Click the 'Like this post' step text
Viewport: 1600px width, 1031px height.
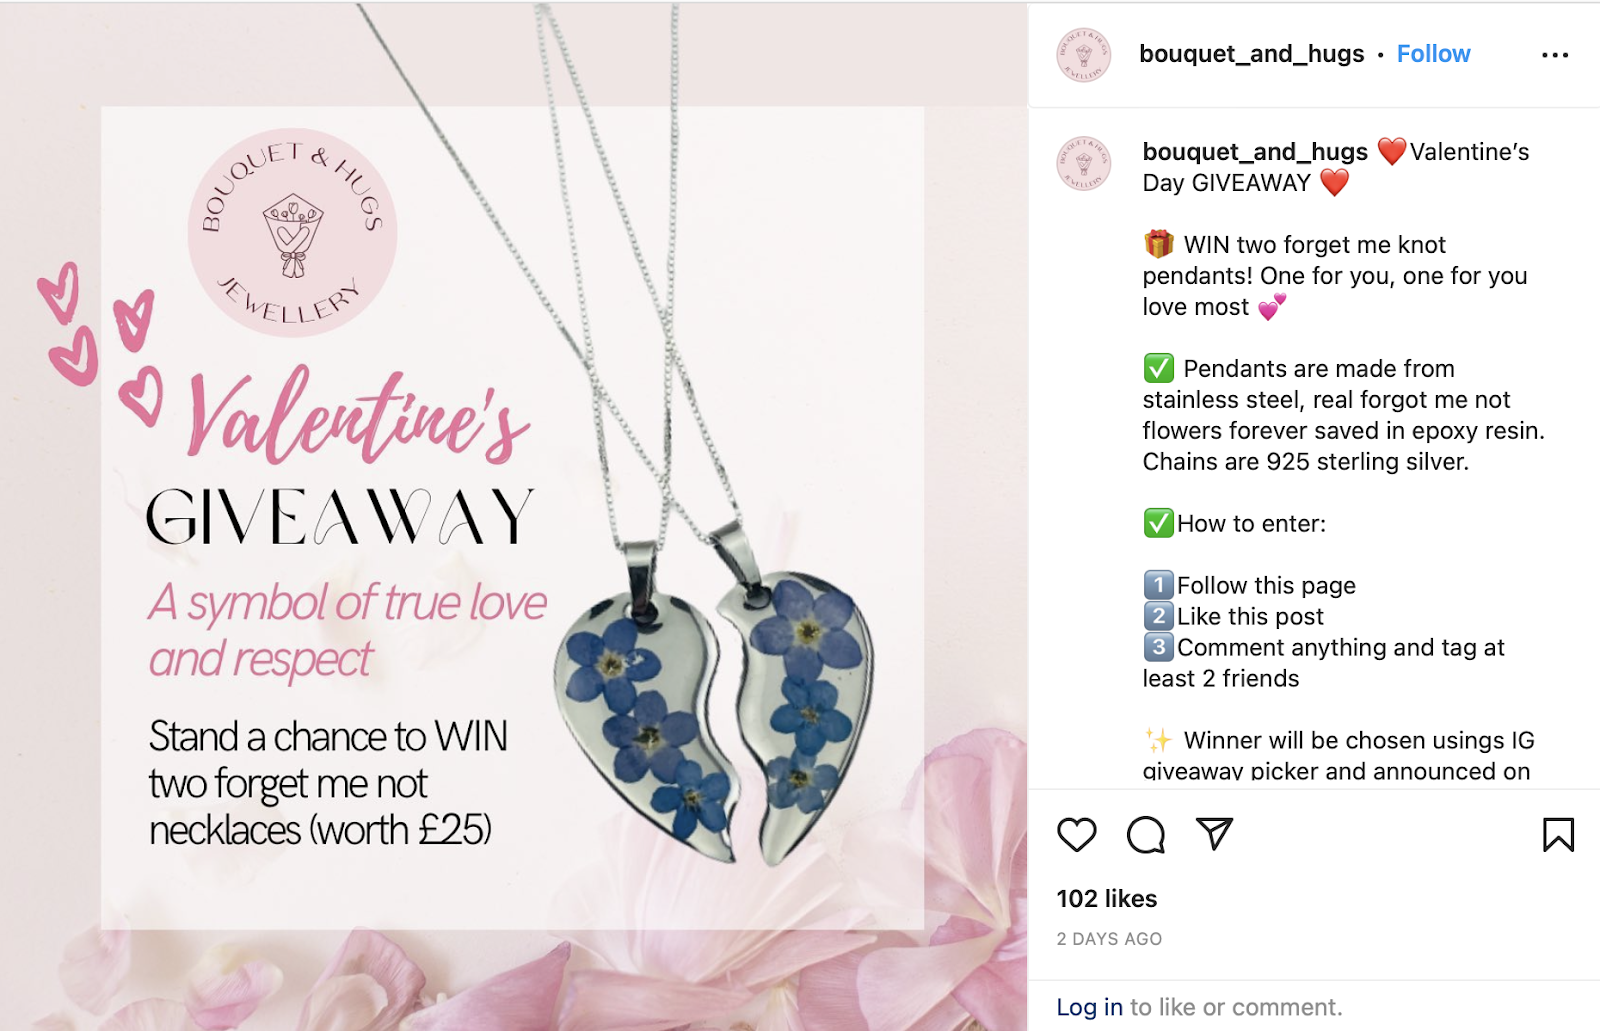coord(1250,616)
